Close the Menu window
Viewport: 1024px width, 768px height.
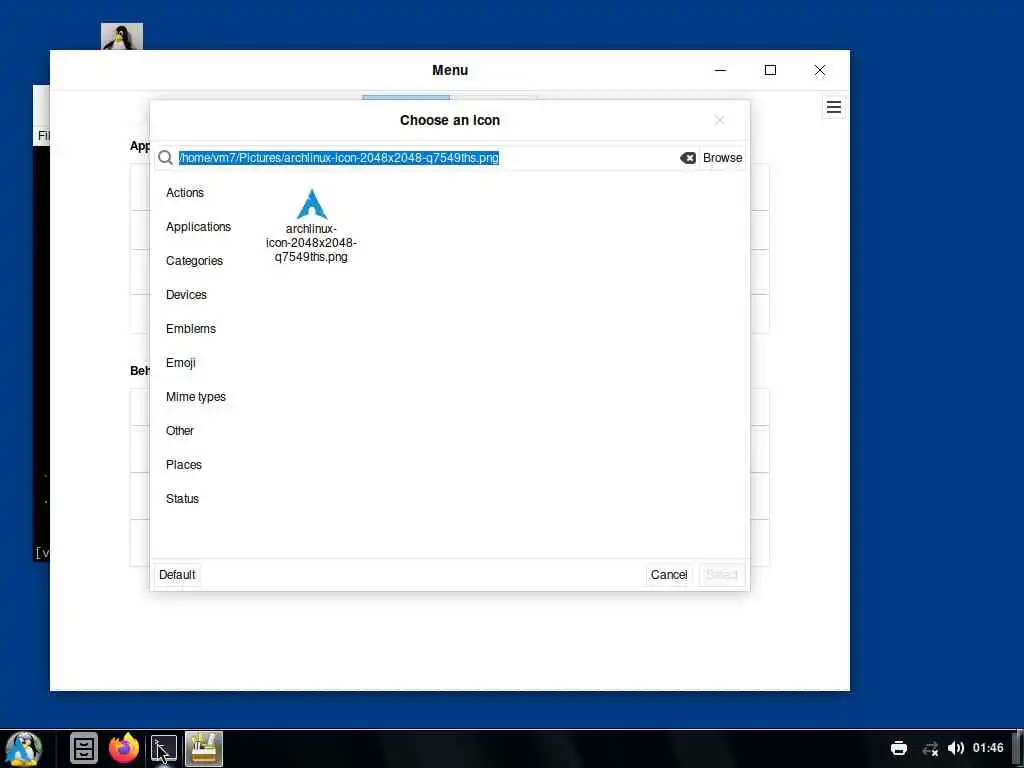(x=820, y=70)
